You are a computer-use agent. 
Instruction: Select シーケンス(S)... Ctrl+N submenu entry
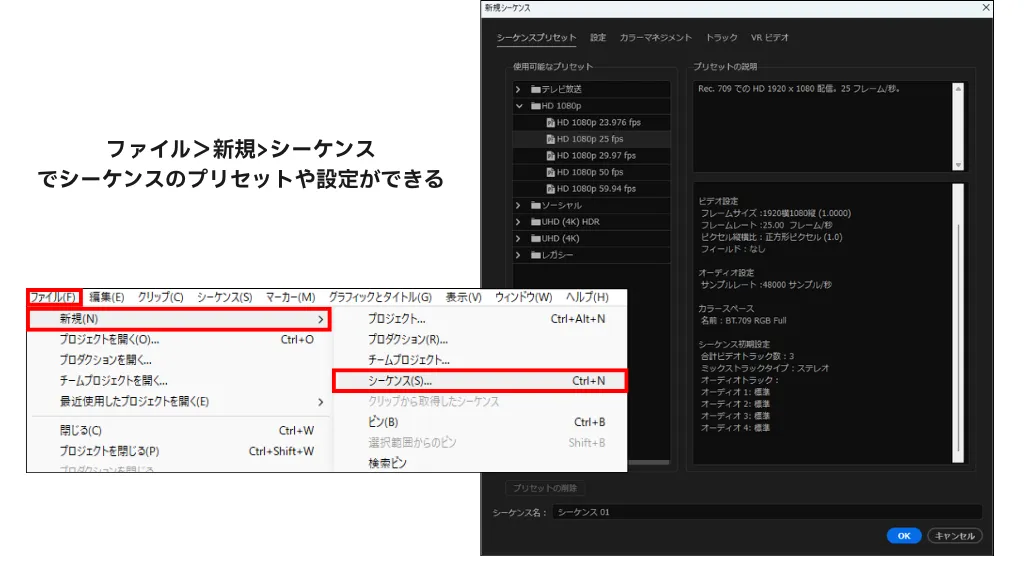(x=480, y=381)
